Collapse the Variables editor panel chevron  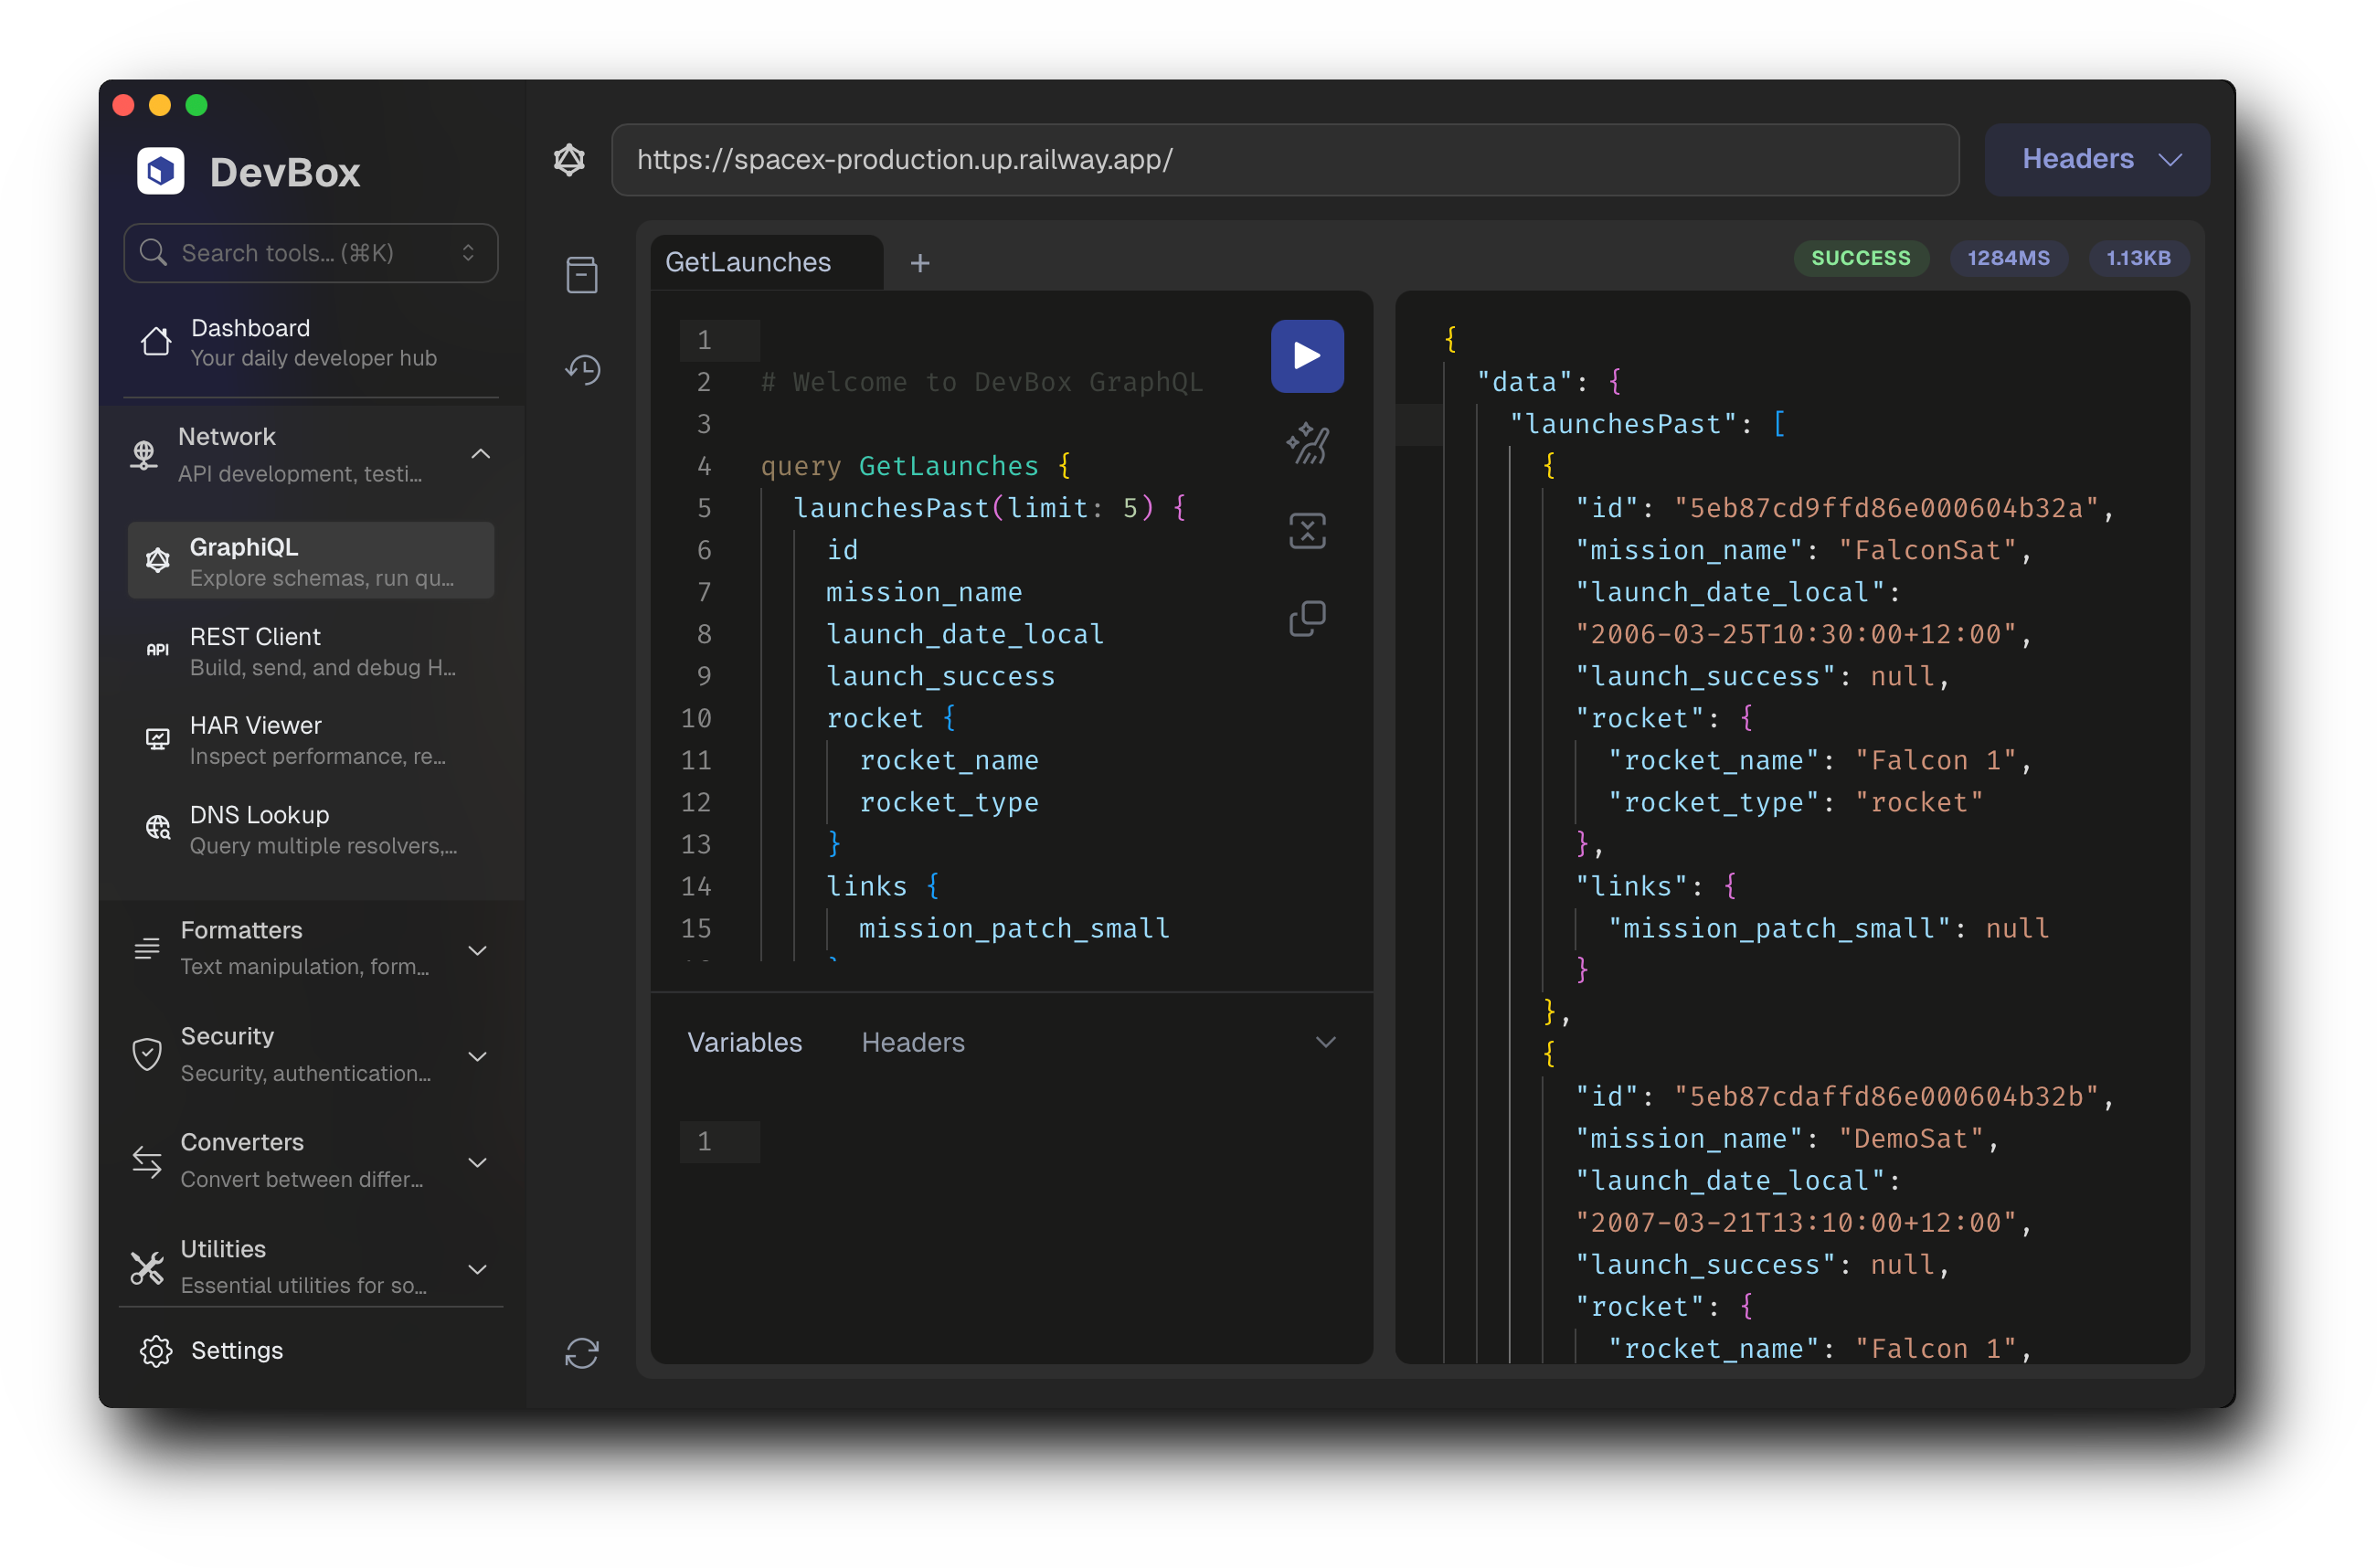coord(1325,1042)
